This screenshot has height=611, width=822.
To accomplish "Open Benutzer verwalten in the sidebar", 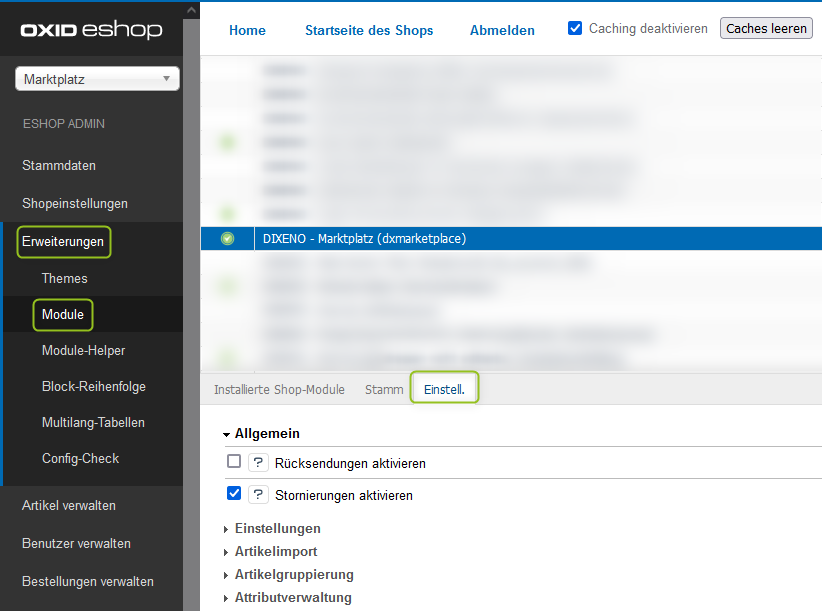I will click(77, 543).
